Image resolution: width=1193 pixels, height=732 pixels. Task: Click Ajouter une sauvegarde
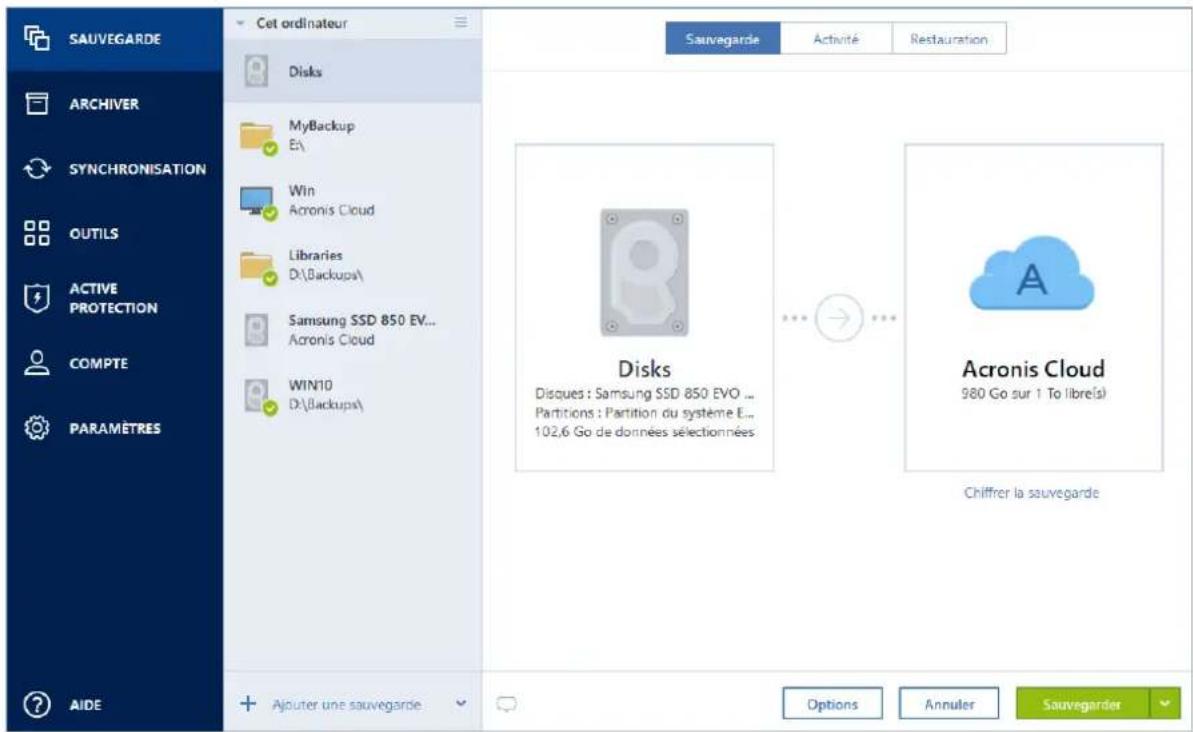[347, 705]
